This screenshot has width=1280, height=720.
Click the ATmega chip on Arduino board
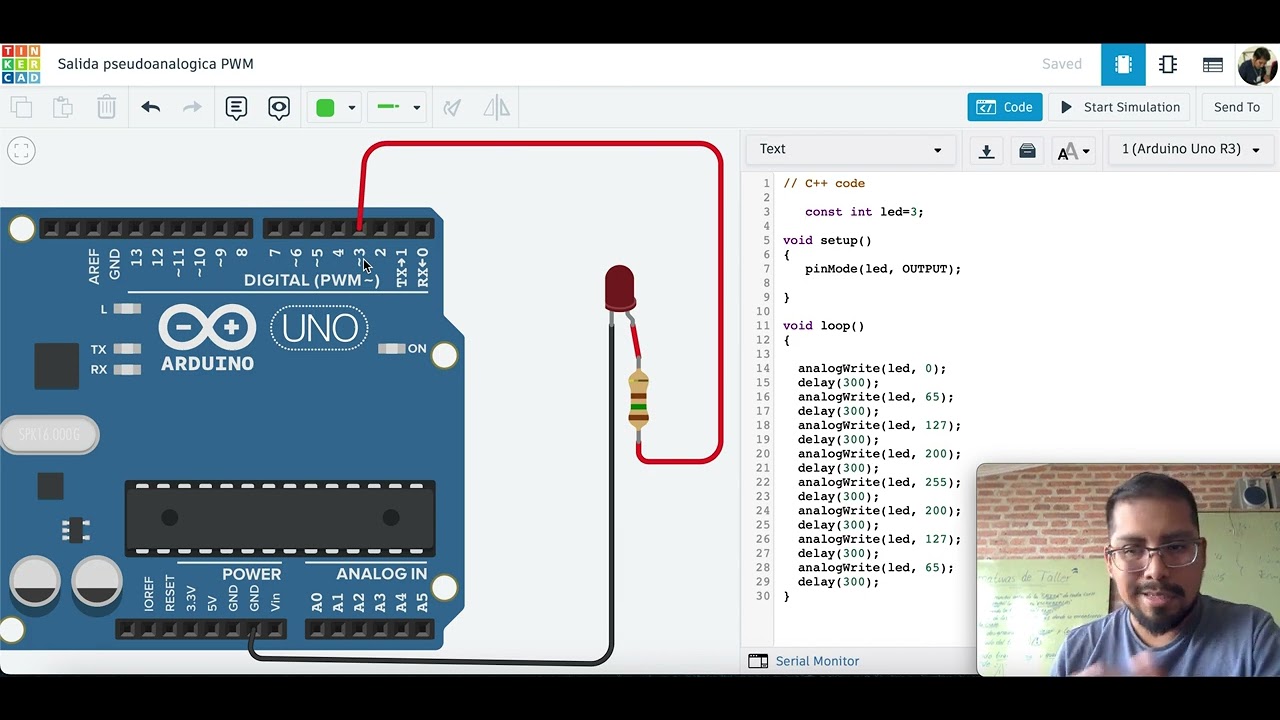(x=280, y=518)
